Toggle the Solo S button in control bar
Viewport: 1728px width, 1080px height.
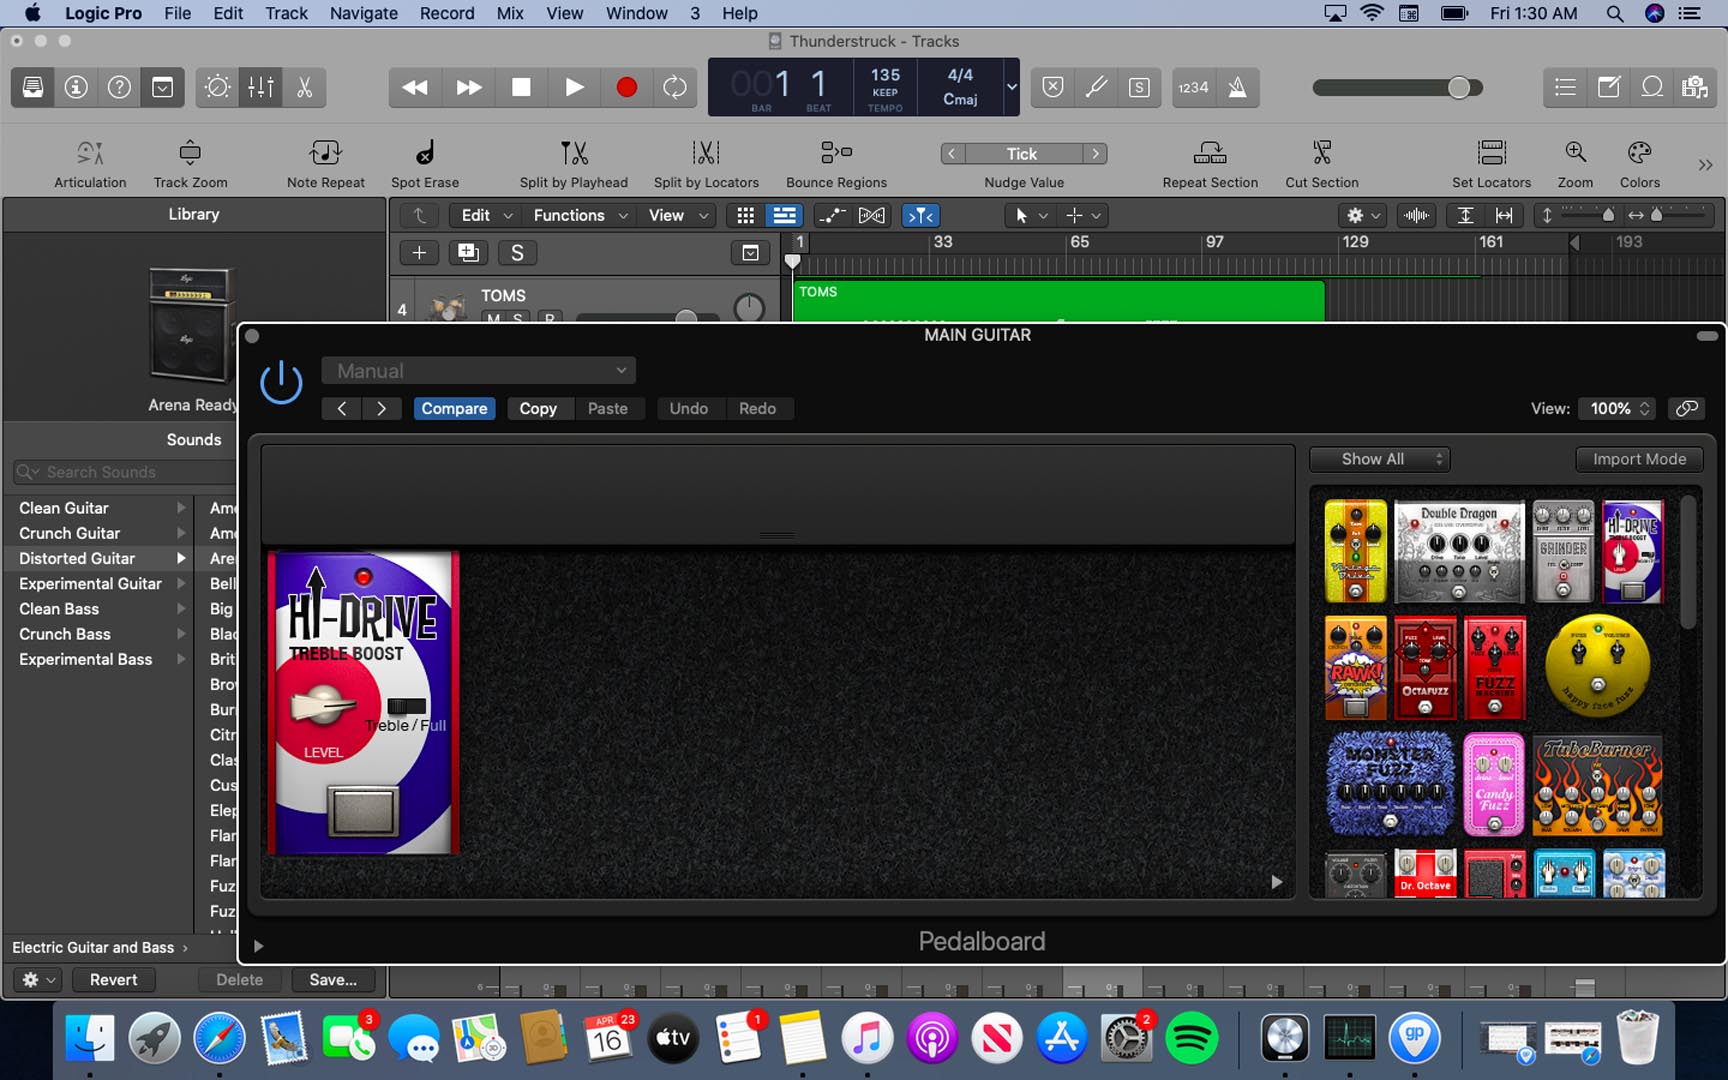[1139, 87]
